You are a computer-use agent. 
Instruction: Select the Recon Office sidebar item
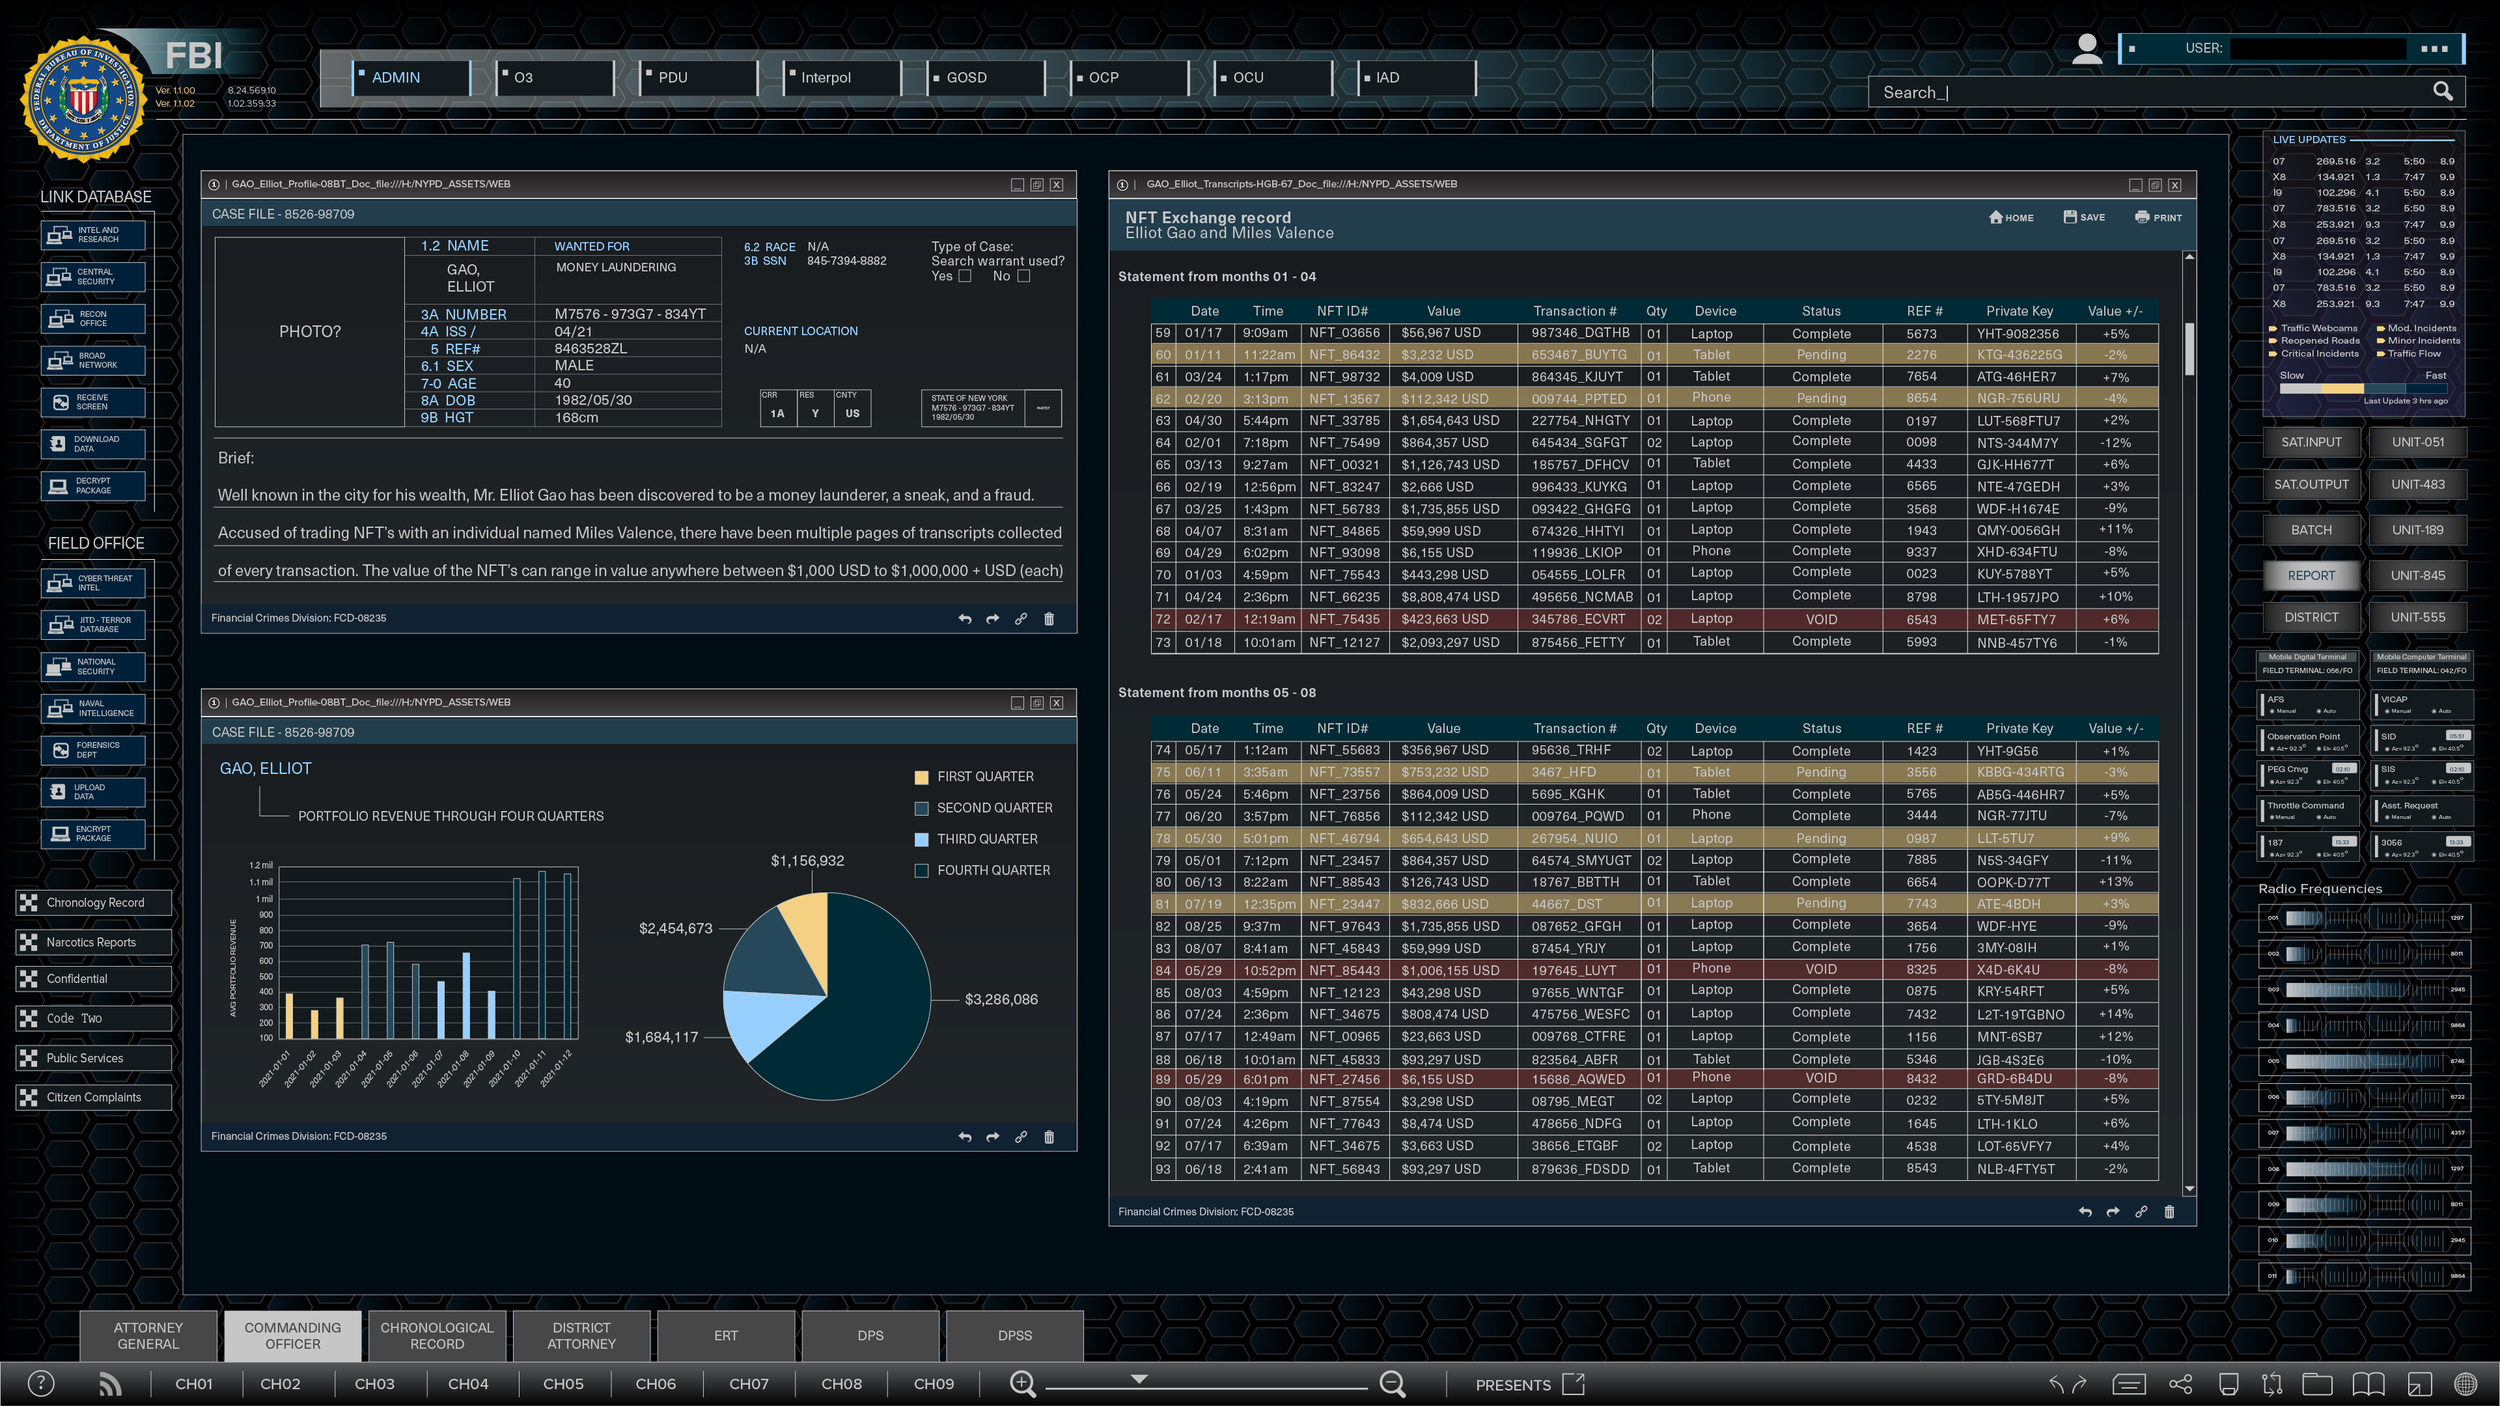(94, 319)
